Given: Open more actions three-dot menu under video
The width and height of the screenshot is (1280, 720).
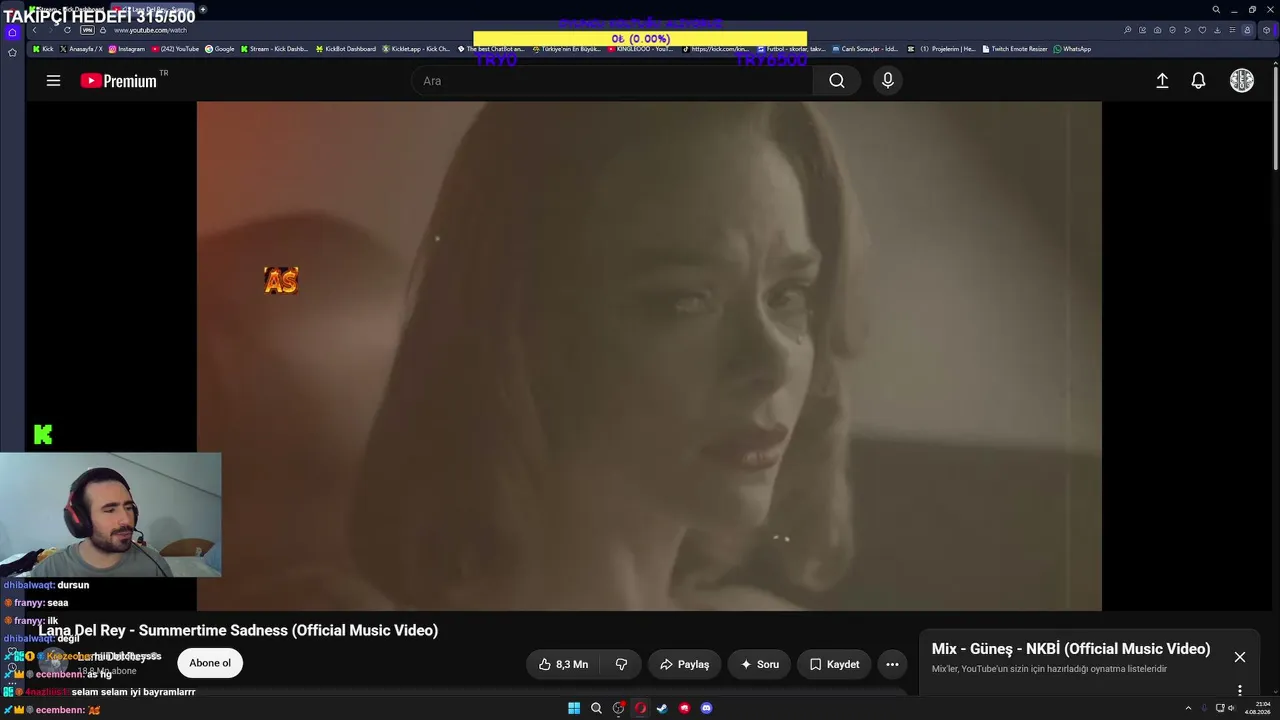Looking at the screenshot, I should 892,664.
